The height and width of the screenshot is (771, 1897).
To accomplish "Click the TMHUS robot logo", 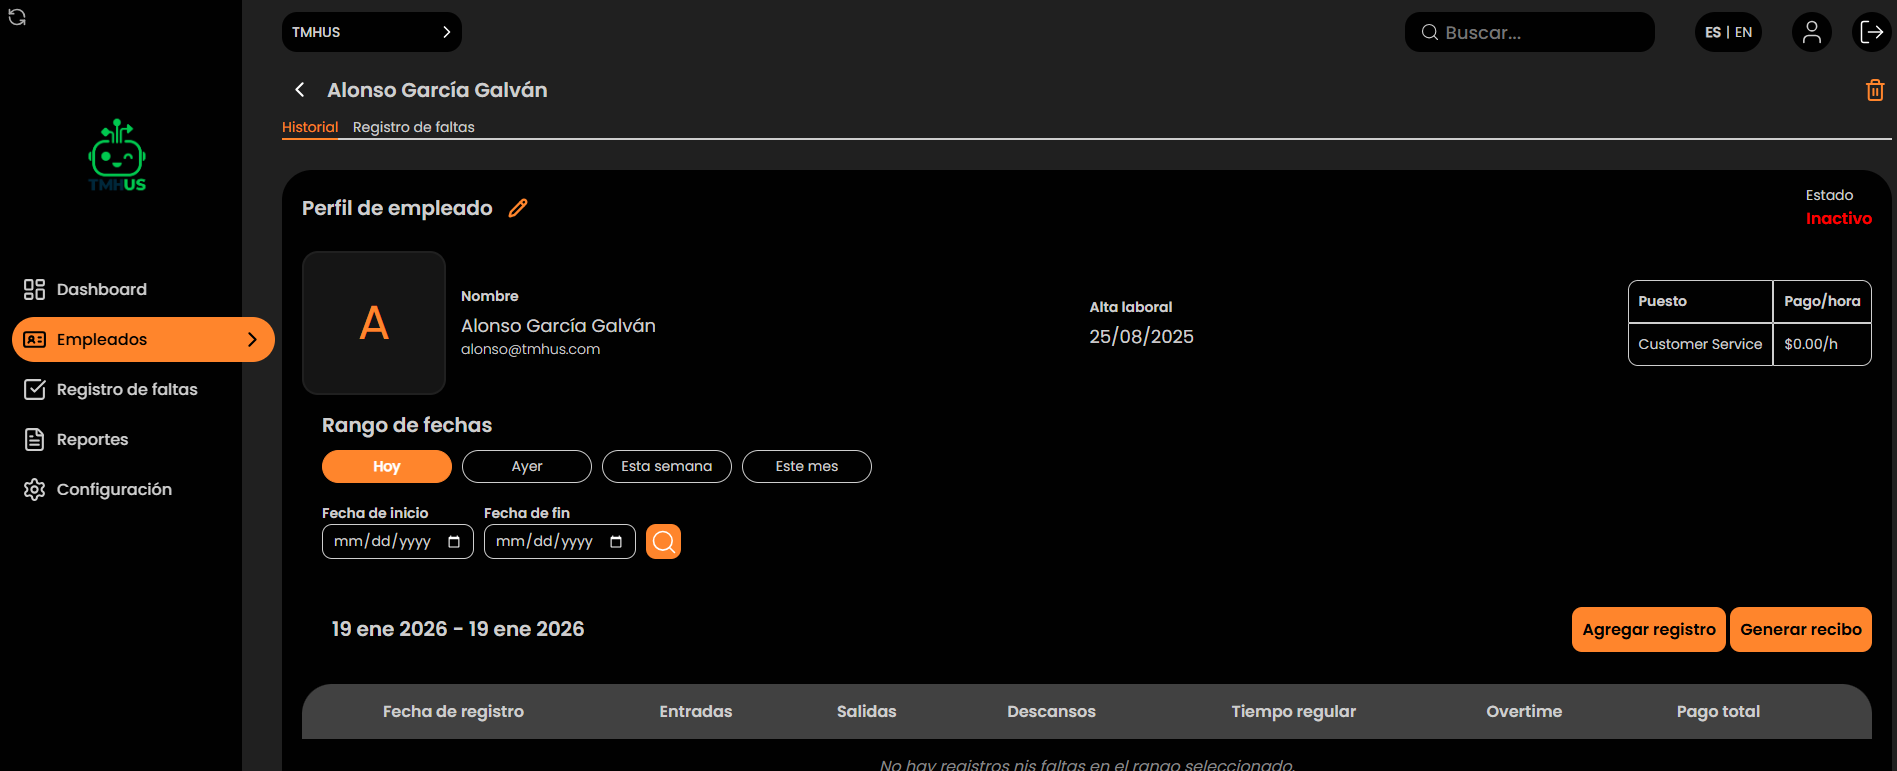I will pyautogui.click(x=118, y=156).
